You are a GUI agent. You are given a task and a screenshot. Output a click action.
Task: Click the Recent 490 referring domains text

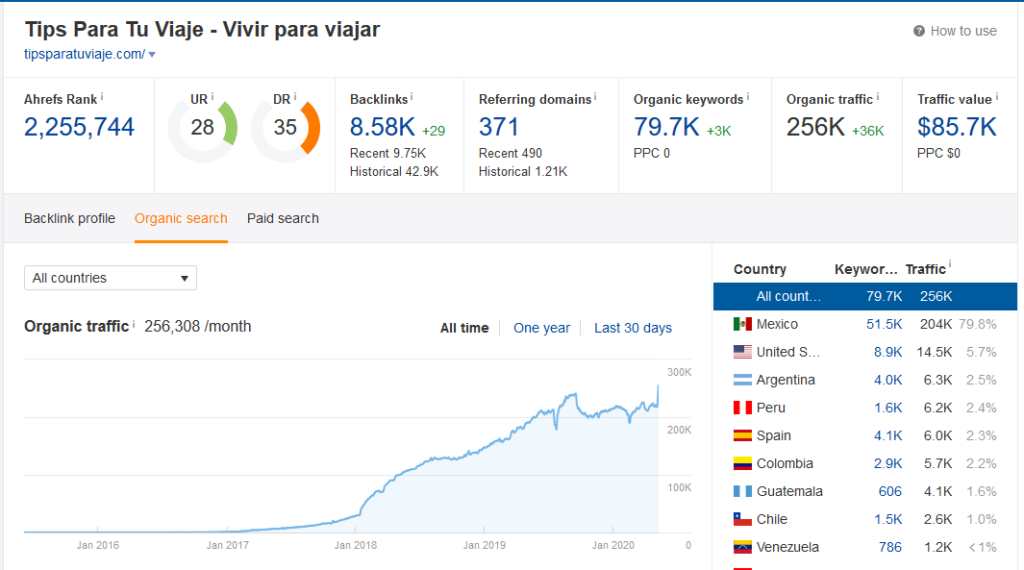point(510,153)
